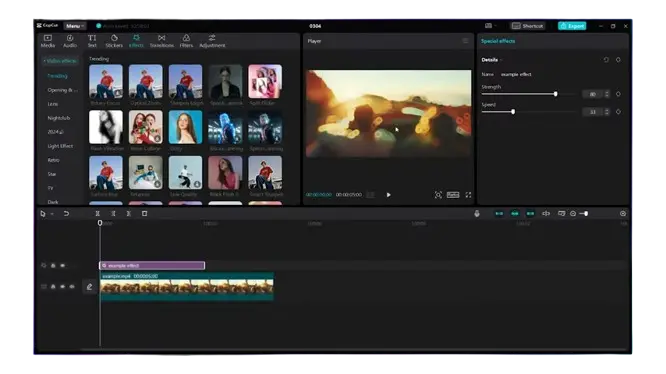Screen dimensions: 666x374
Task: Select the Trending effects category
Action: point(57,76)
